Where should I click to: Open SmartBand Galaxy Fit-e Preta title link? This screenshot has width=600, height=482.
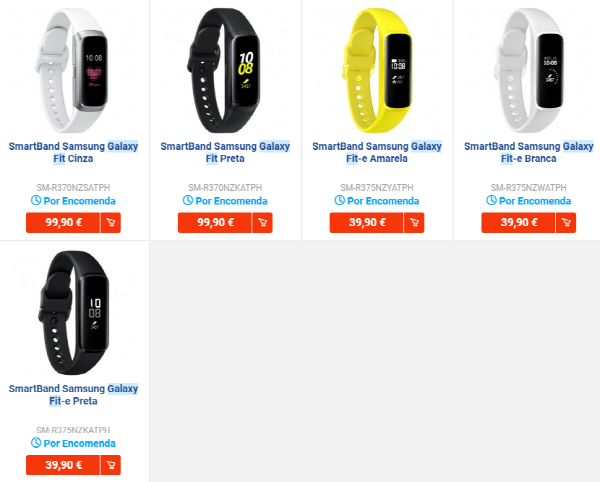[73, 394]
